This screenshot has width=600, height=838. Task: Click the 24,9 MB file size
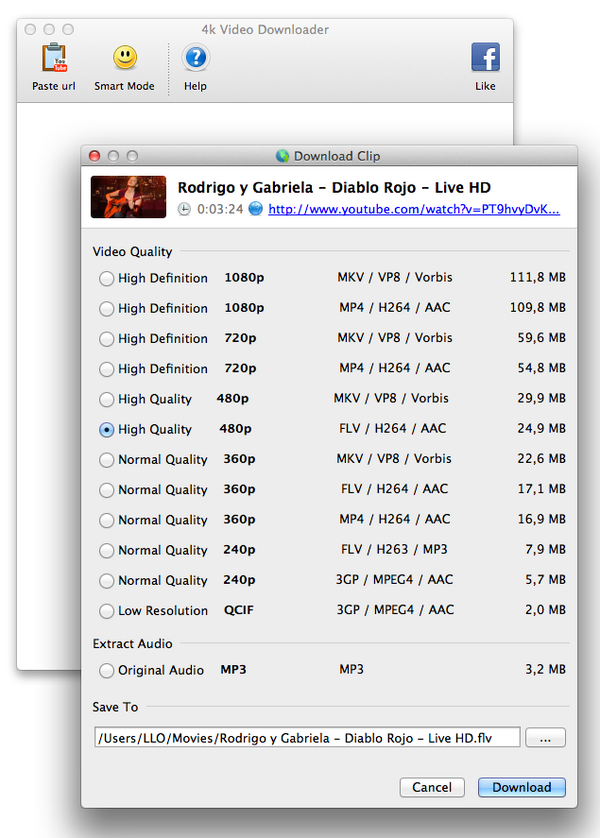pyautogui.click(x=541, y=429)
